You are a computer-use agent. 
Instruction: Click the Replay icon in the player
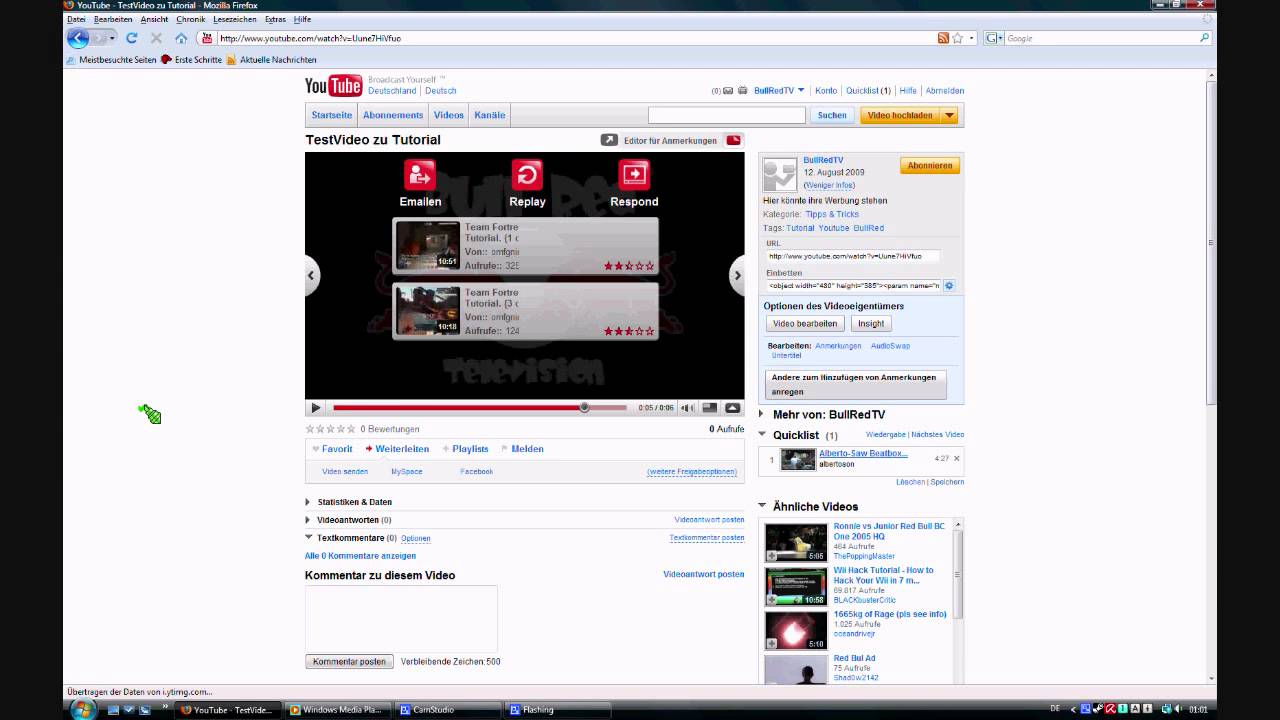pos(527,175)
